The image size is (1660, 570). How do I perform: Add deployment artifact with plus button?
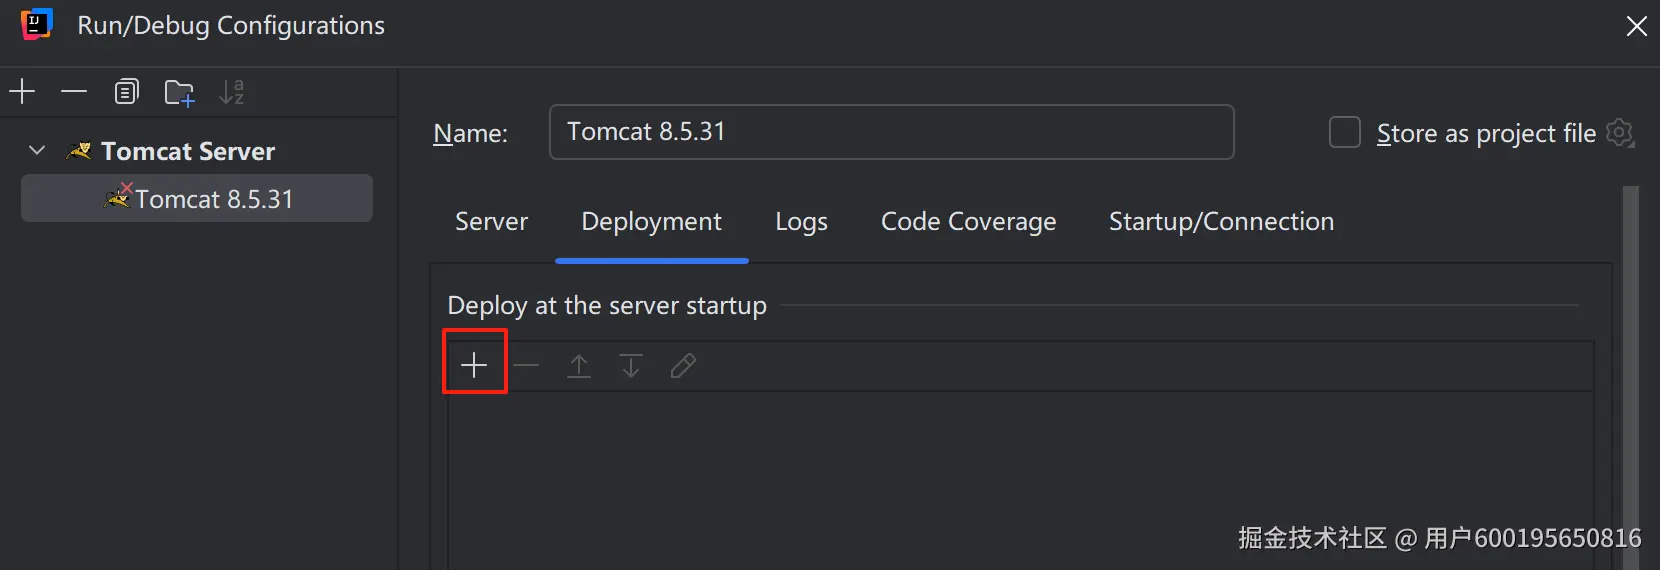[474, 365]
